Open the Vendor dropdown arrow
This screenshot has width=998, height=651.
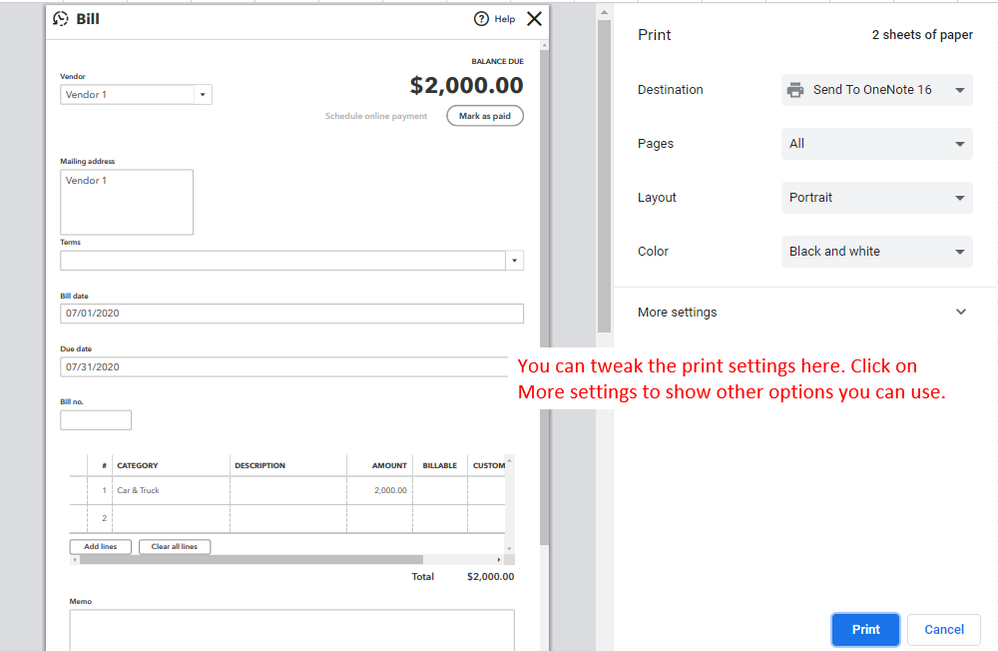pyautogui.click(x=202, y=95)
